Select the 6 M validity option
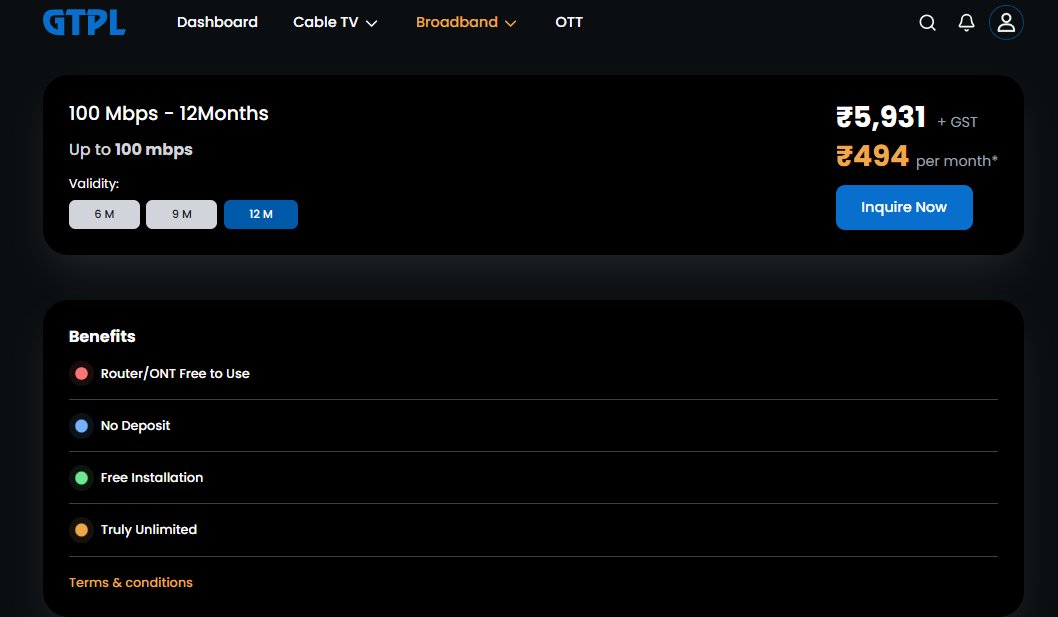The width and height of the screenshot is (1058, 617). point(105,215)
